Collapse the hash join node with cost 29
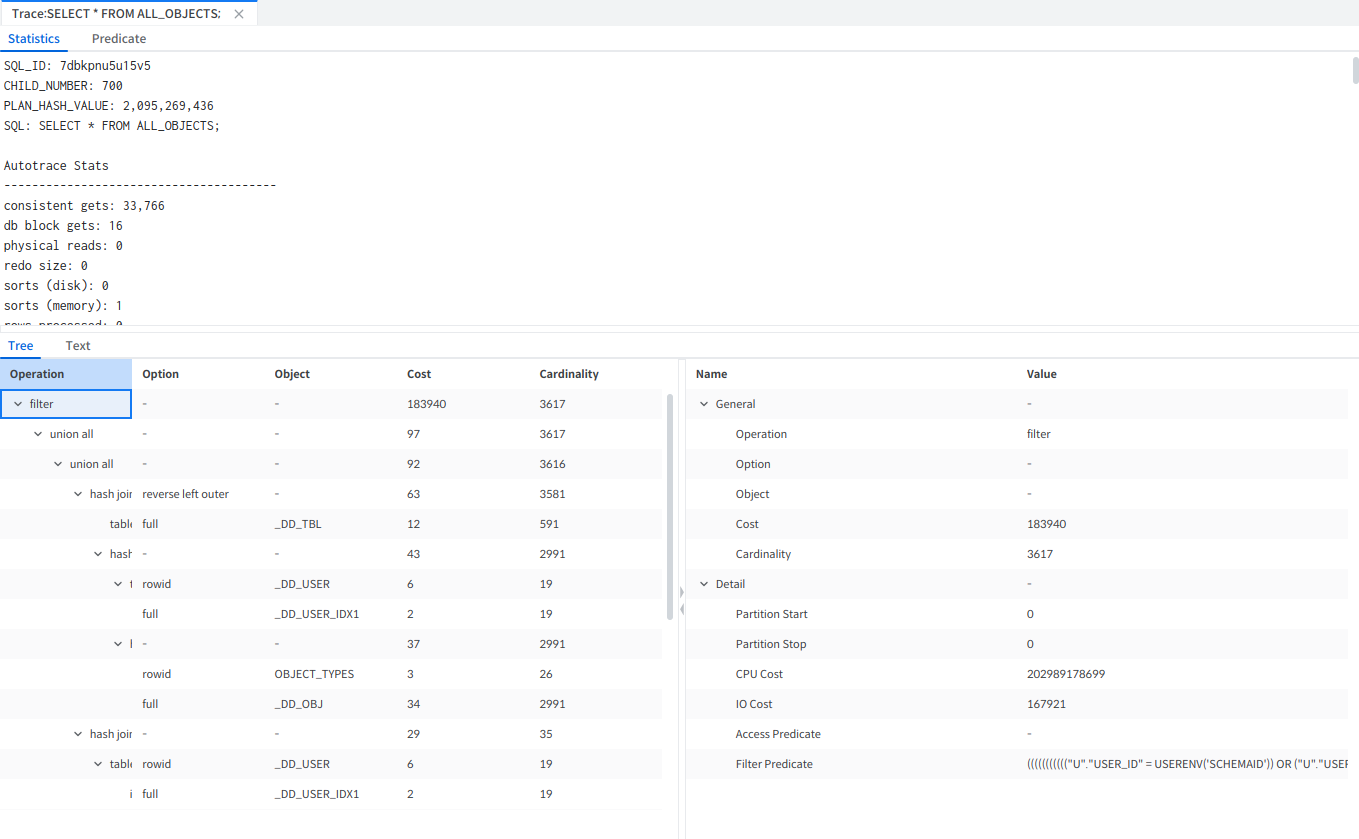The height and width of the screenshot is (839, 1359). click(x=78, y=734)
